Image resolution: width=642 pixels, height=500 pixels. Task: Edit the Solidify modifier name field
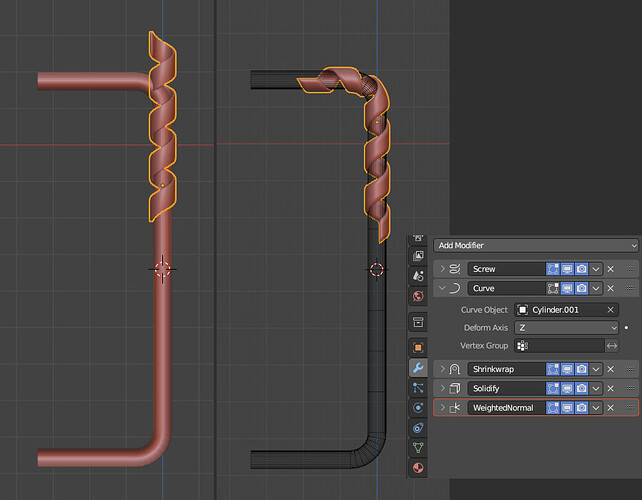(506, 388)
